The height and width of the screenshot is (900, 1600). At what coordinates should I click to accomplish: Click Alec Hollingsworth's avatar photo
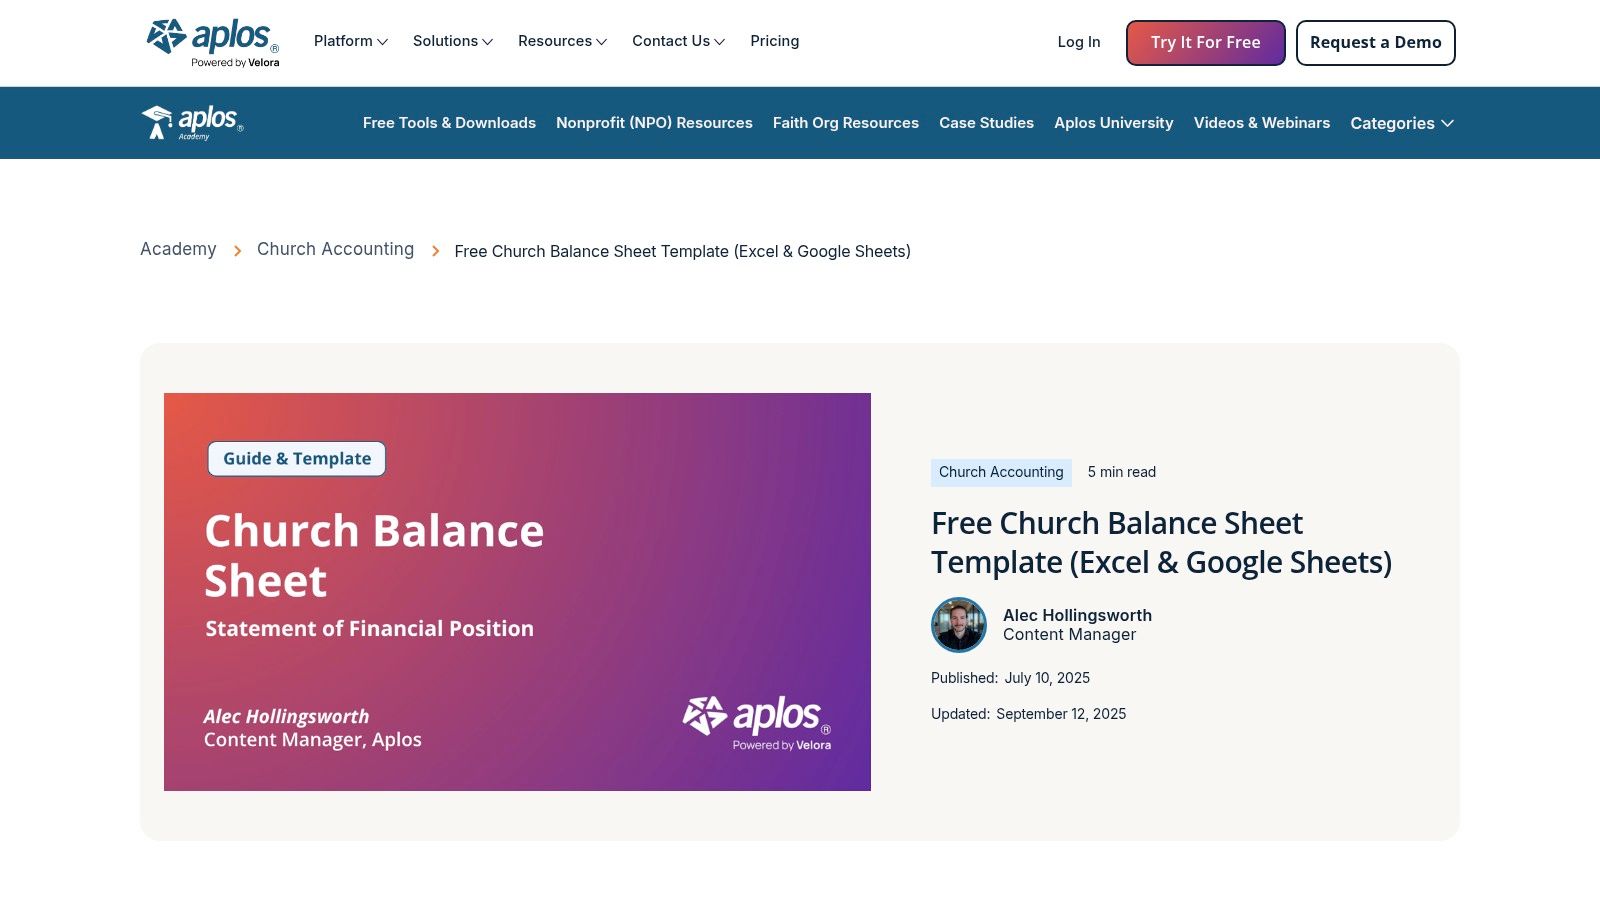(959, 625)
